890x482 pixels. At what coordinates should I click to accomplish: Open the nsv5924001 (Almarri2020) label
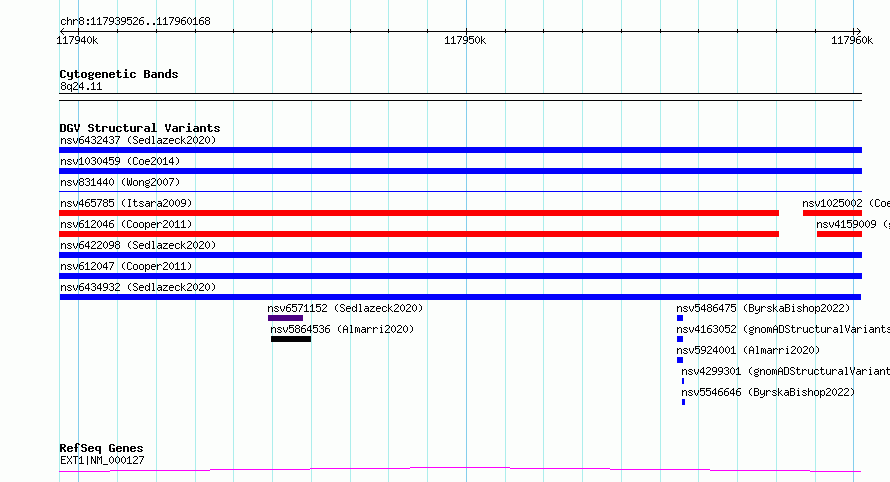coord(748,350)
